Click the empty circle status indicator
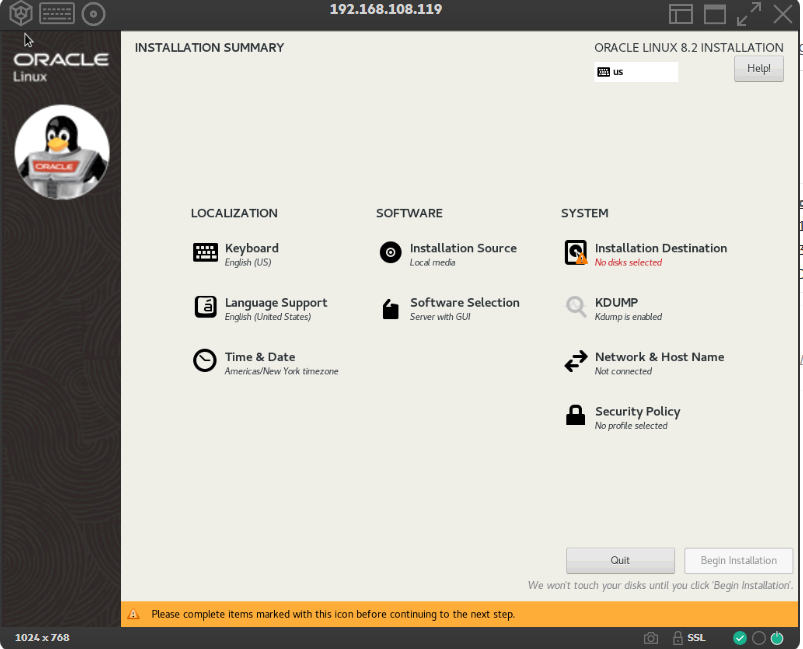The width and height of the screenshot is (803, 649). (759, 638)
